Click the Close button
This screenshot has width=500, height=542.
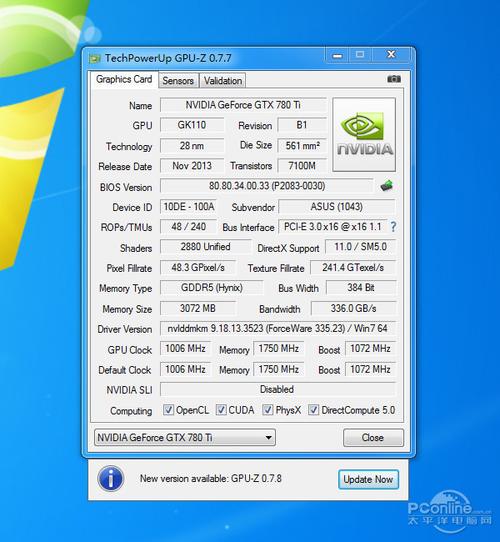pyautogui.click(x=373, y=438)
